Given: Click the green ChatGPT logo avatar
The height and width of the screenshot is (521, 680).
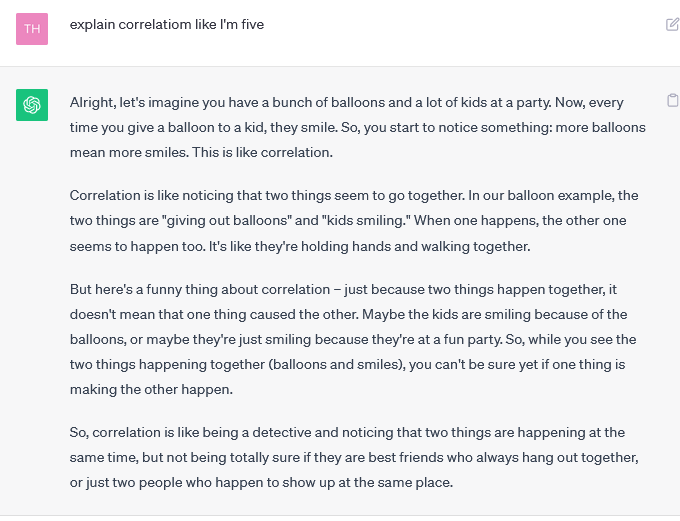Looking at the screenshot, I should (32, 105).
